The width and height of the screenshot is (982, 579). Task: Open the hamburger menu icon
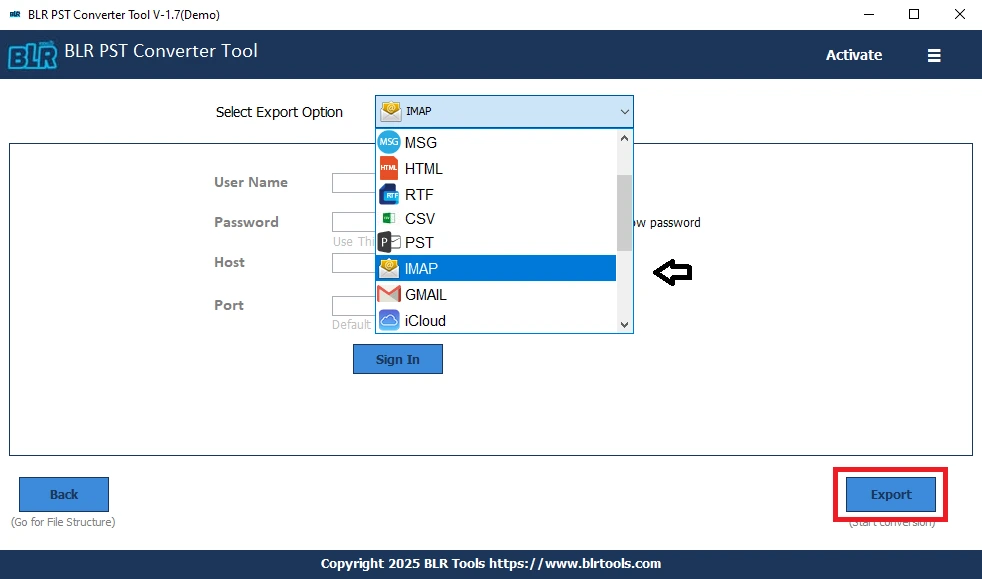[x=934, y=56]
